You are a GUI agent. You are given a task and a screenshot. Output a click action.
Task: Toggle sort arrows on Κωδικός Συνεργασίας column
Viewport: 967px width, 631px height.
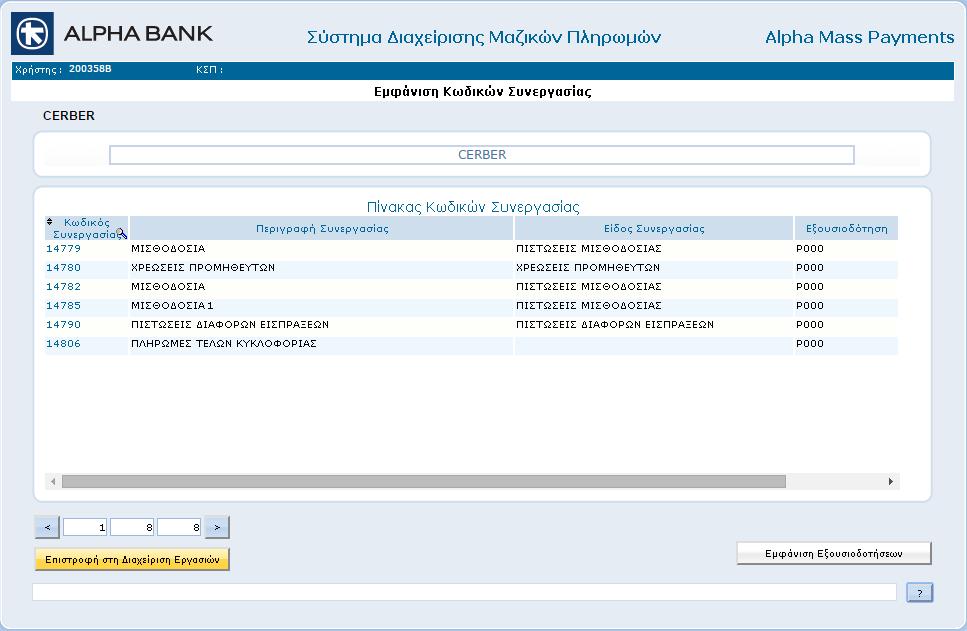[x=49, y=221]
